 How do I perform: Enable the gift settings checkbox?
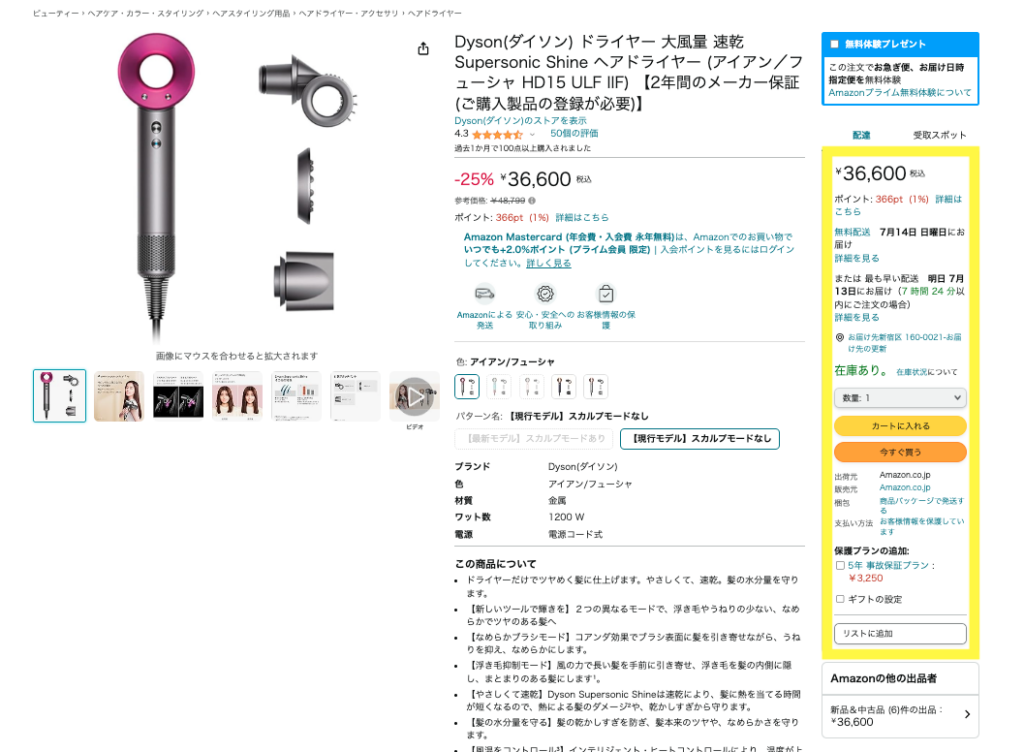pos(840,599)
